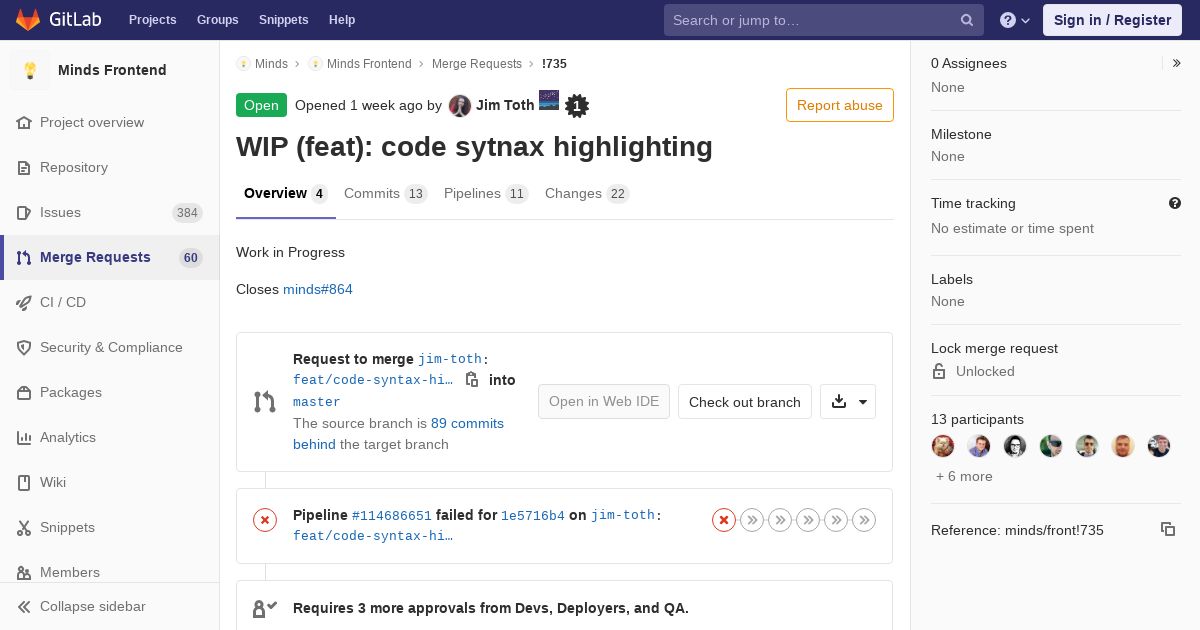Viewport: 1200px width, 630px height.
Task: Click the Report abuse button
Action: pos(840,105)
